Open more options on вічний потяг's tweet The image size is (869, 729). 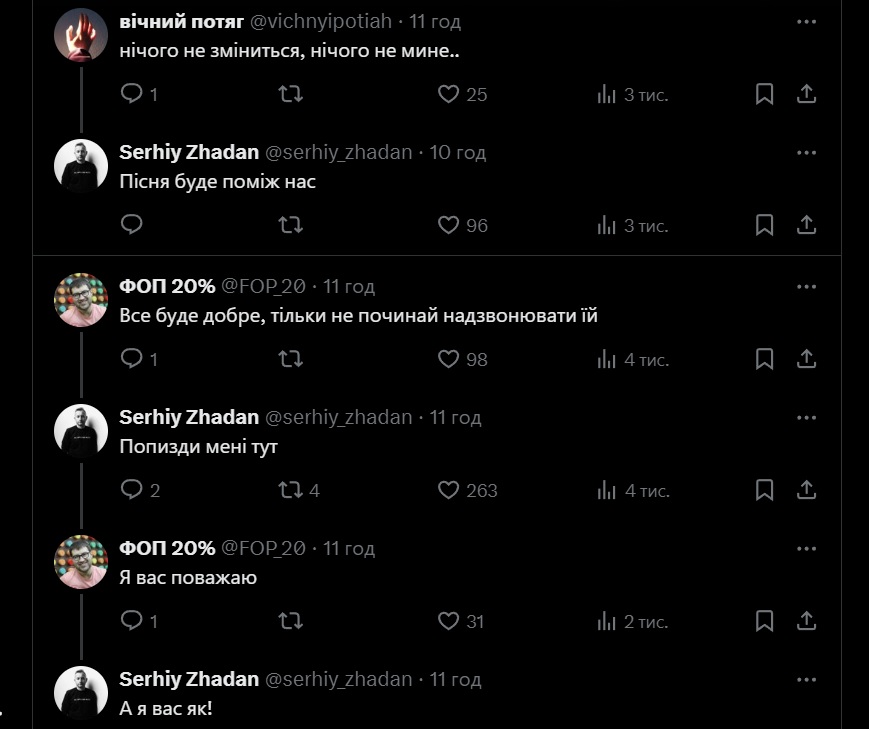coord(807,21)
